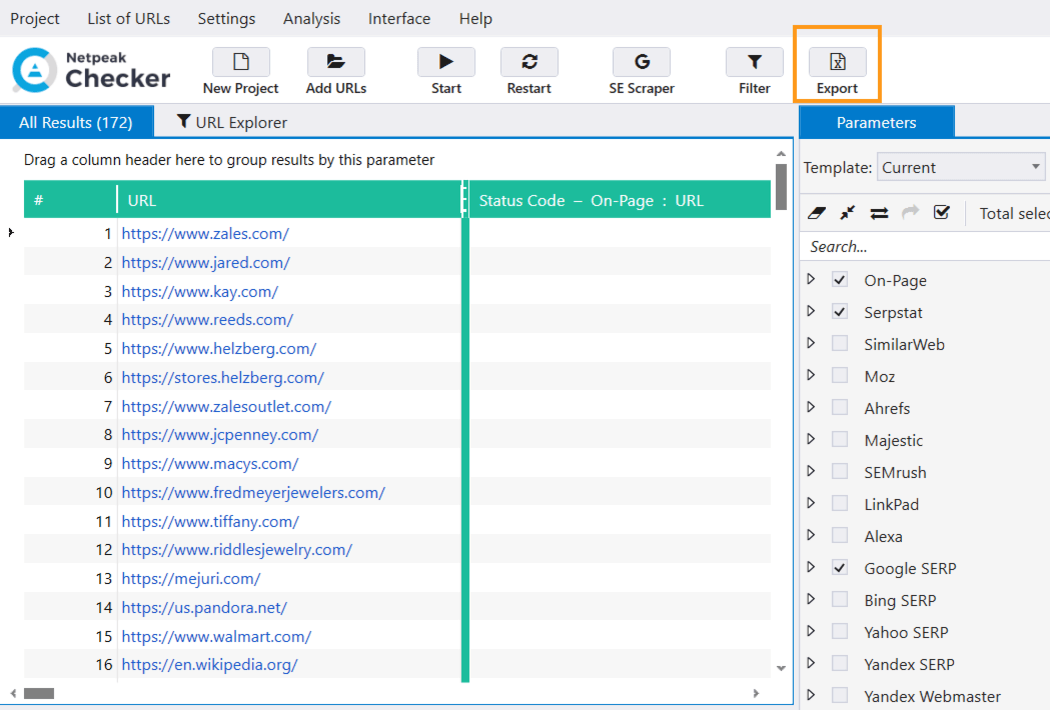The width and height of the screenshot is (1050, 710).
Task: Open the https://us.pandora.net/ link
Action: pyautogui.click(x=204, y=608)
